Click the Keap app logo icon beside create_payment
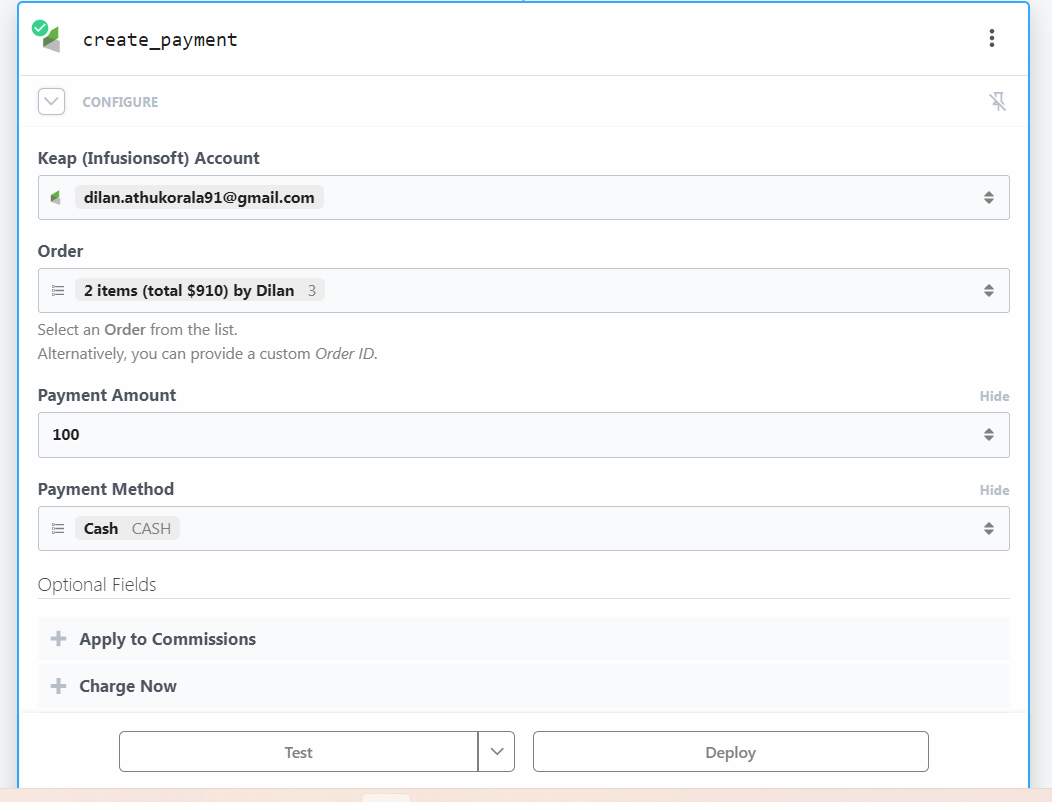This screenshot has height=802, width=1052. pos(52,40)
